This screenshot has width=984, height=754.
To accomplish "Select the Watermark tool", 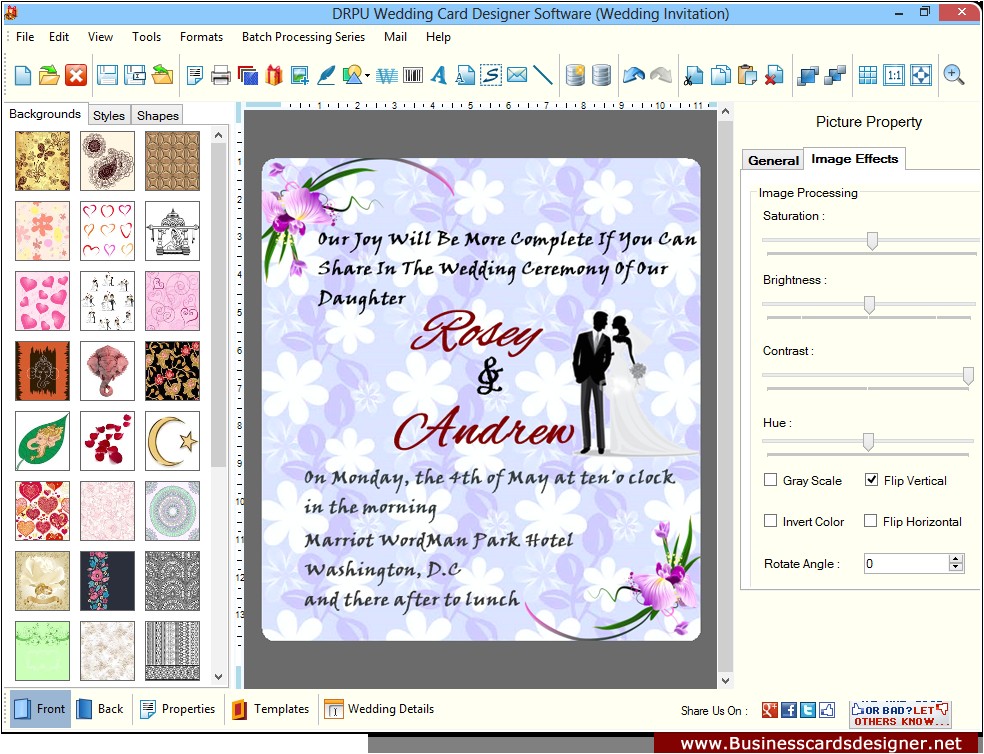I will 388,75.
